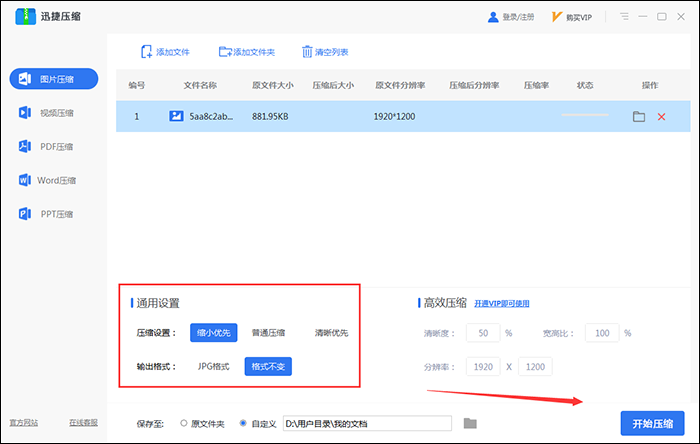Switch to Word压缩 in sidebar
The height and width of the screenshot is (444, 700).
pyautogui.click(x=47, y=180)
